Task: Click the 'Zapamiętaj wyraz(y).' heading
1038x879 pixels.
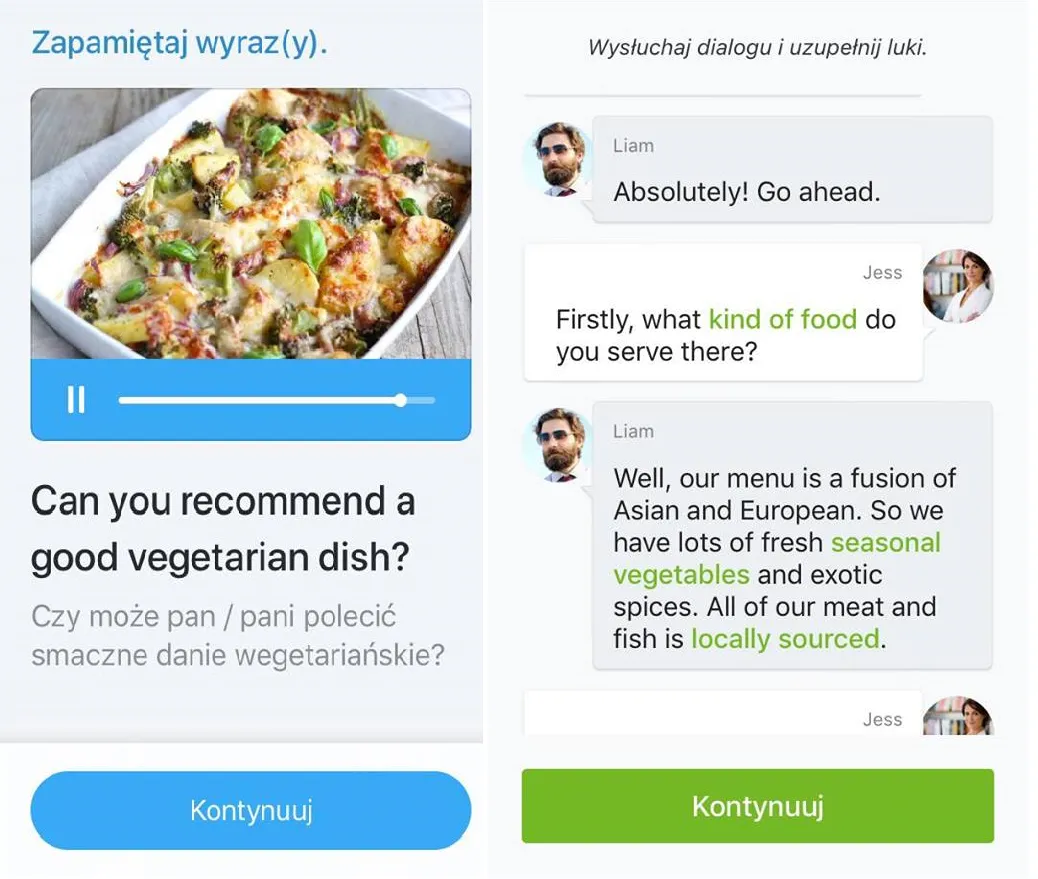Action: coord(179,44)
